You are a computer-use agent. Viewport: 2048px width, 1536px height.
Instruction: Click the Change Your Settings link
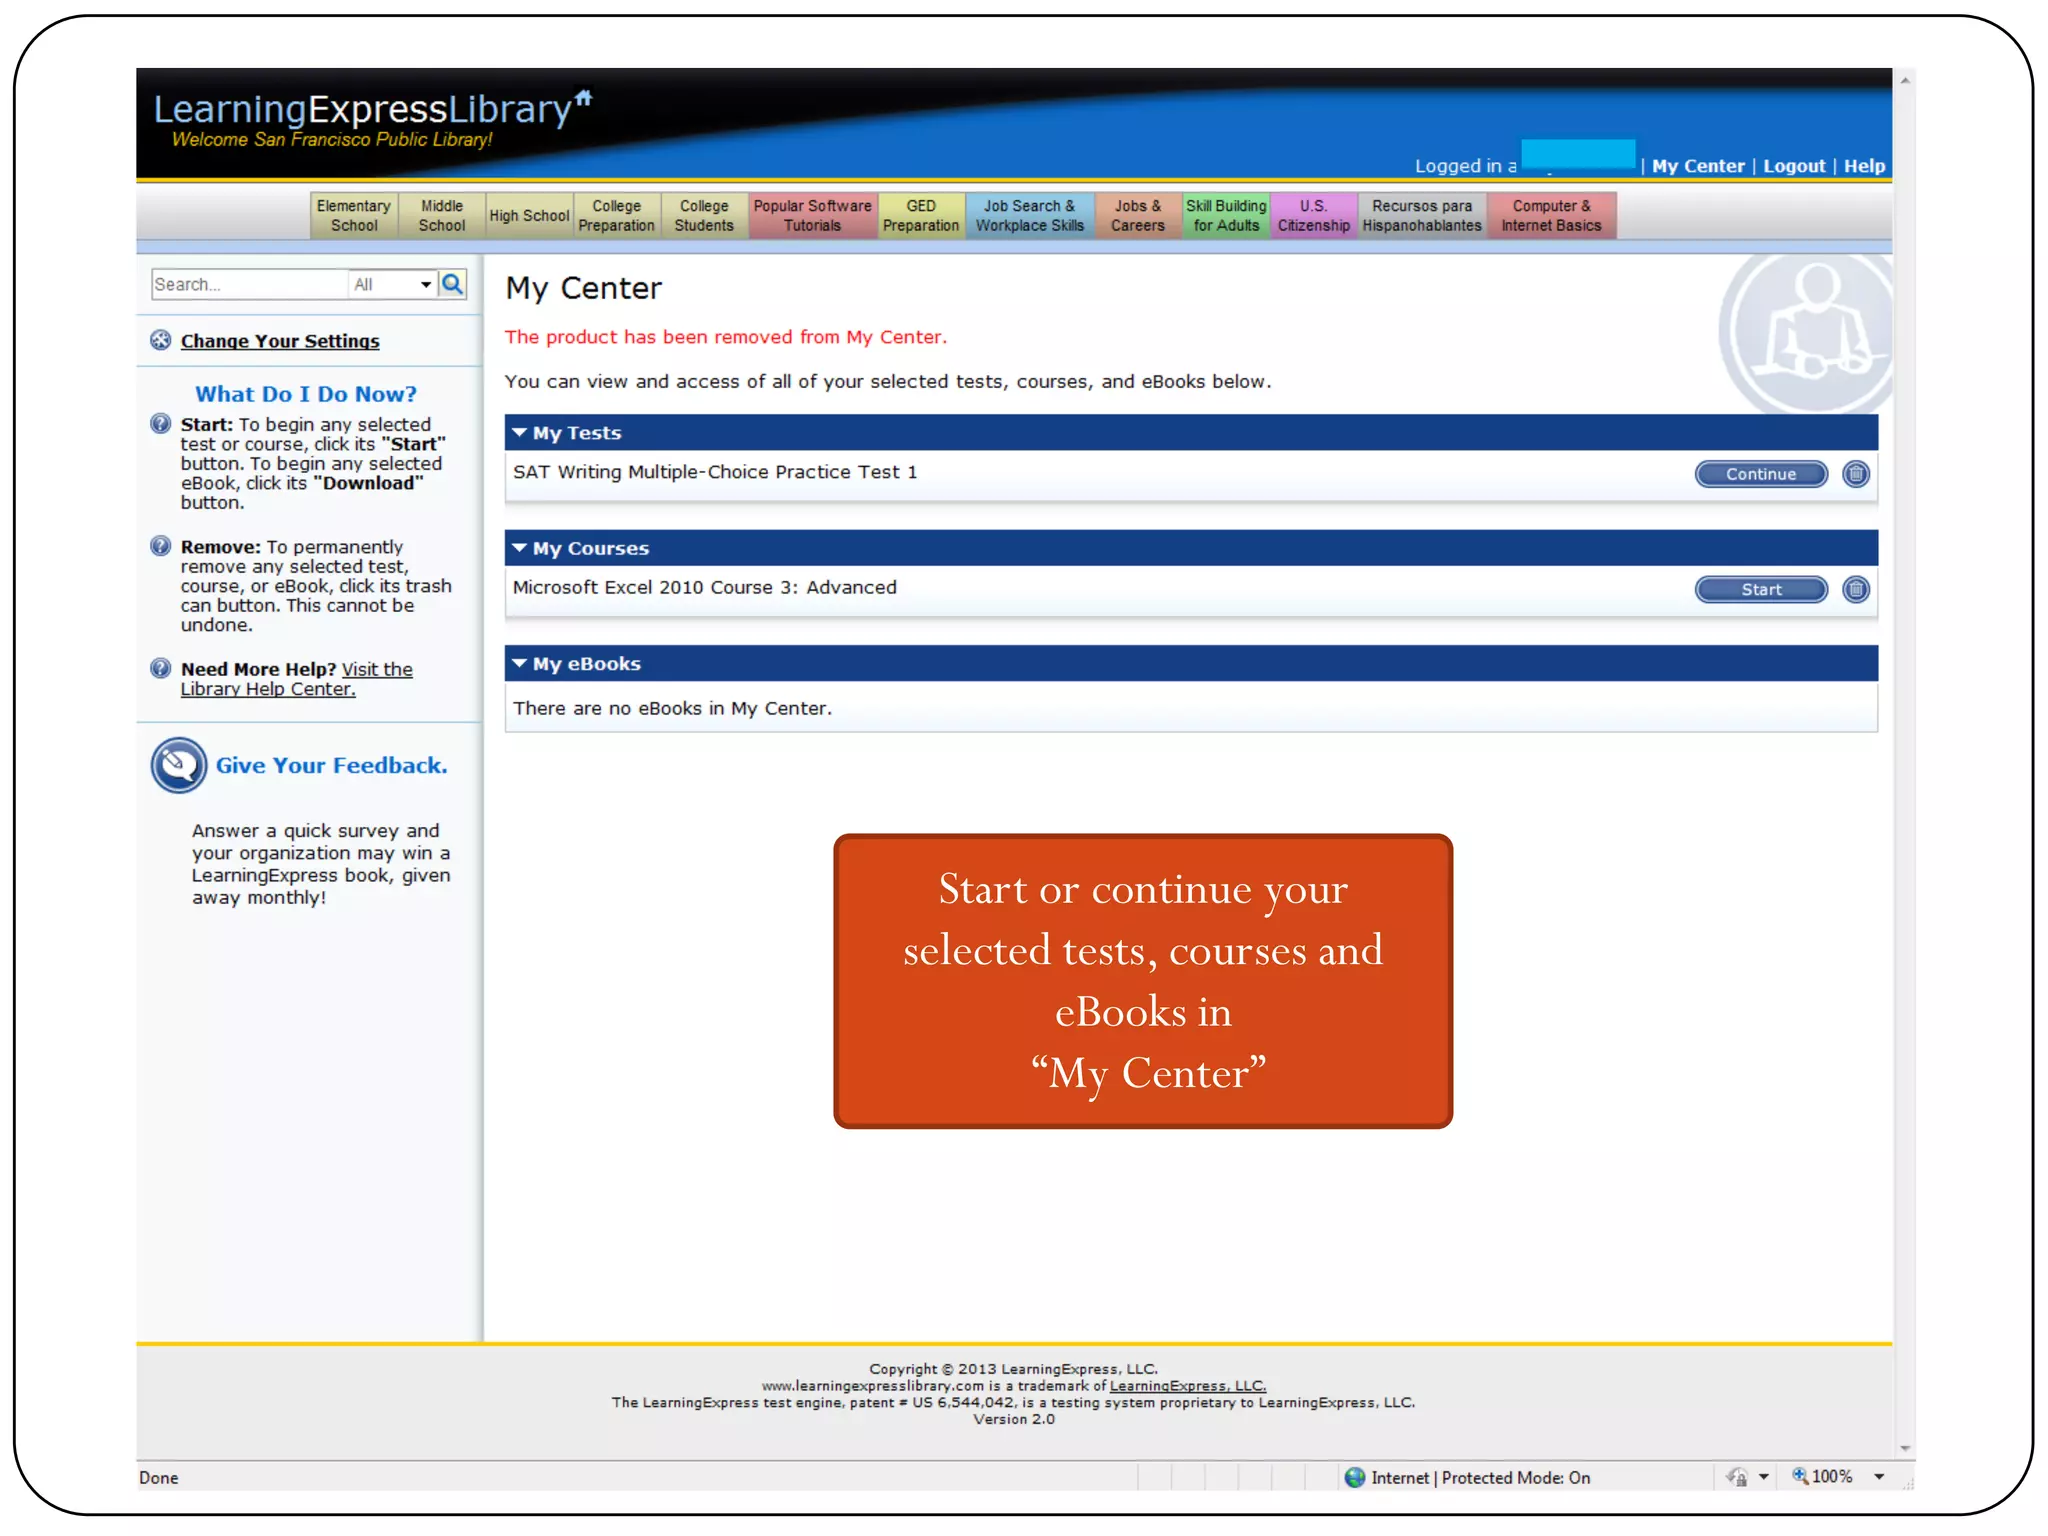pos(280,341)
